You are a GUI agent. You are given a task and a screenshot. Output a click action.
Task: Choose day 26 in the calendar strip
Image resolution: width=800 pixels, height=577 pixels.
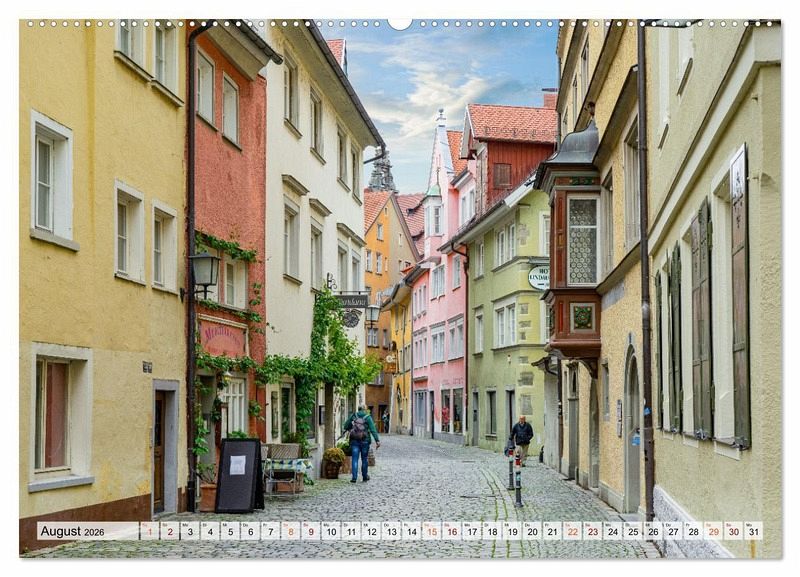pos(653,531)
